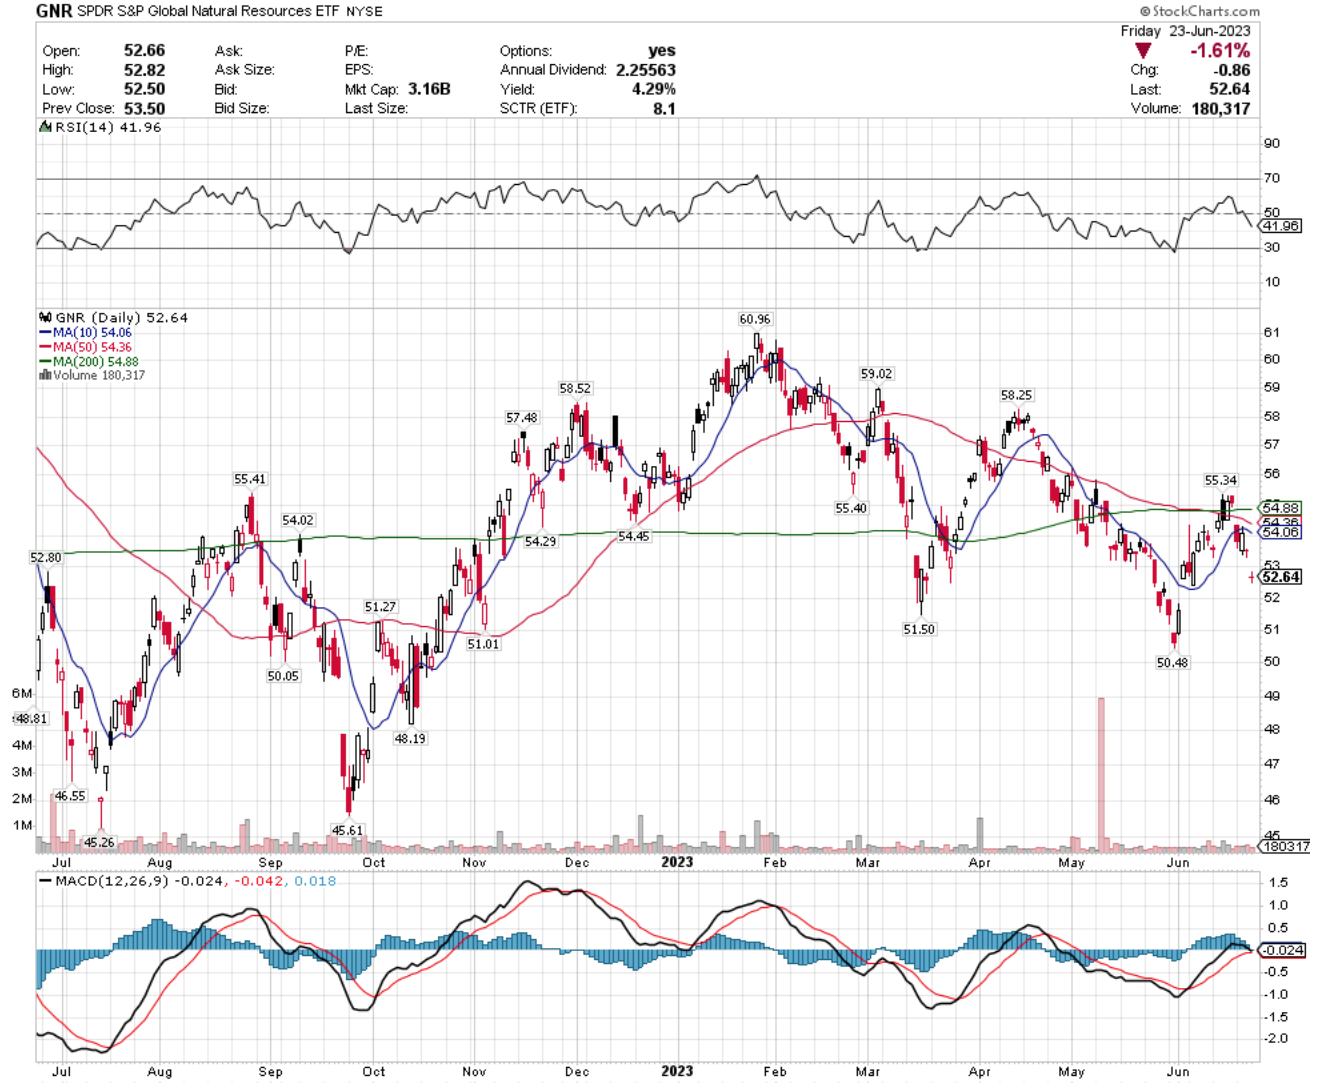Click the GNR ticker symbol title

54,11
